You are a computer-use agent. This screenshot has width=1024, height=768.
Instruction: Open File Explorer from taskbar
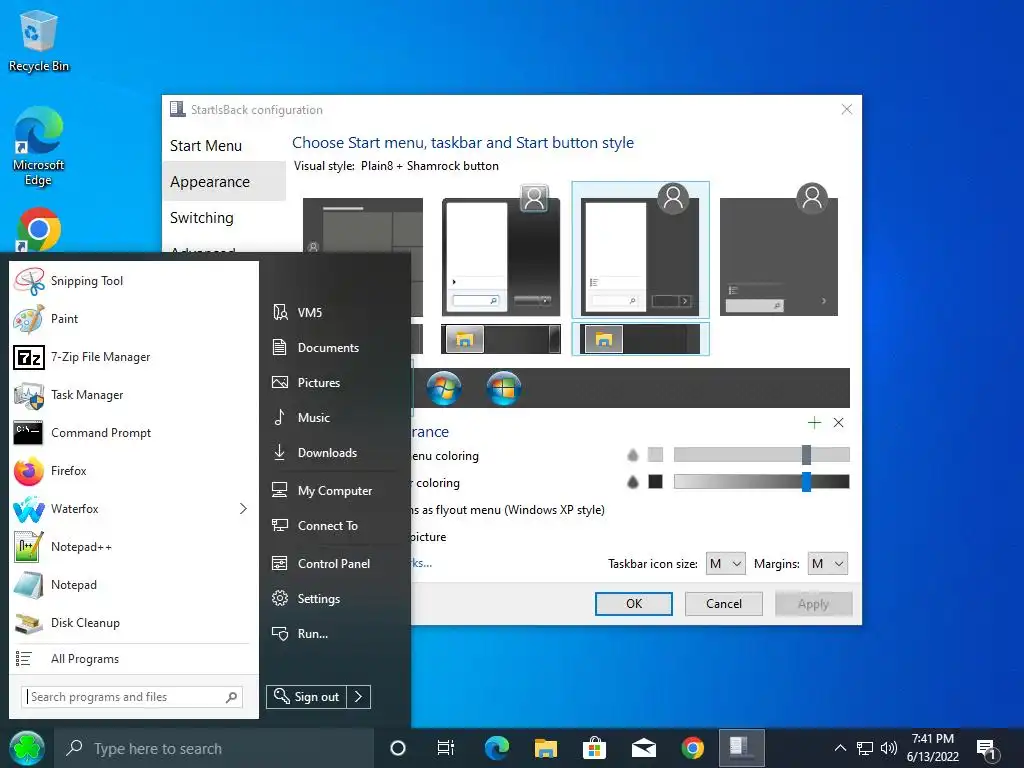click(x=546, y=748)
